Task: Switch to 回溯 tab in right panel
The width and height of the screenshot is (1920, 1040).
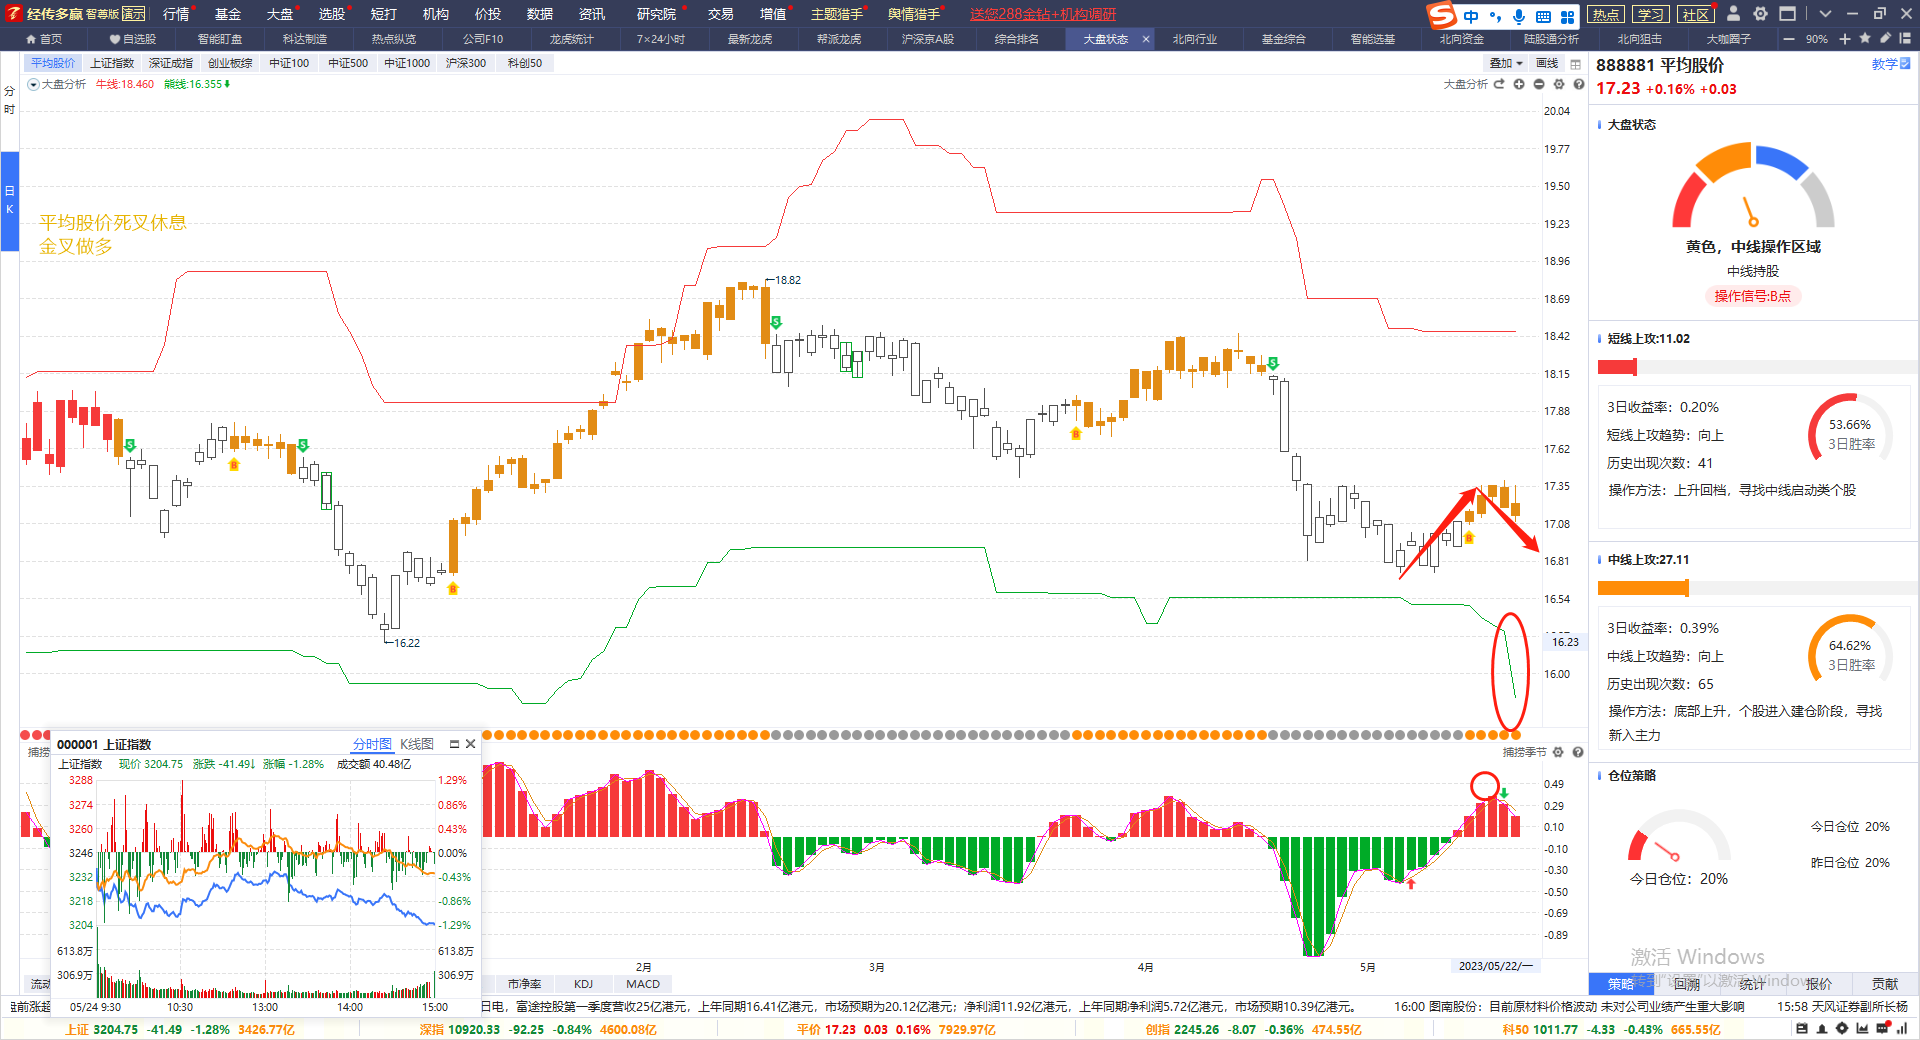Action: (x=1687, y=984)
